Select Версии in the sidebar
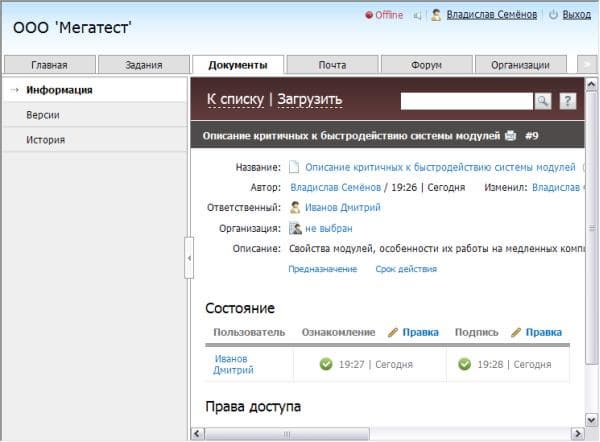 point(95,115)
